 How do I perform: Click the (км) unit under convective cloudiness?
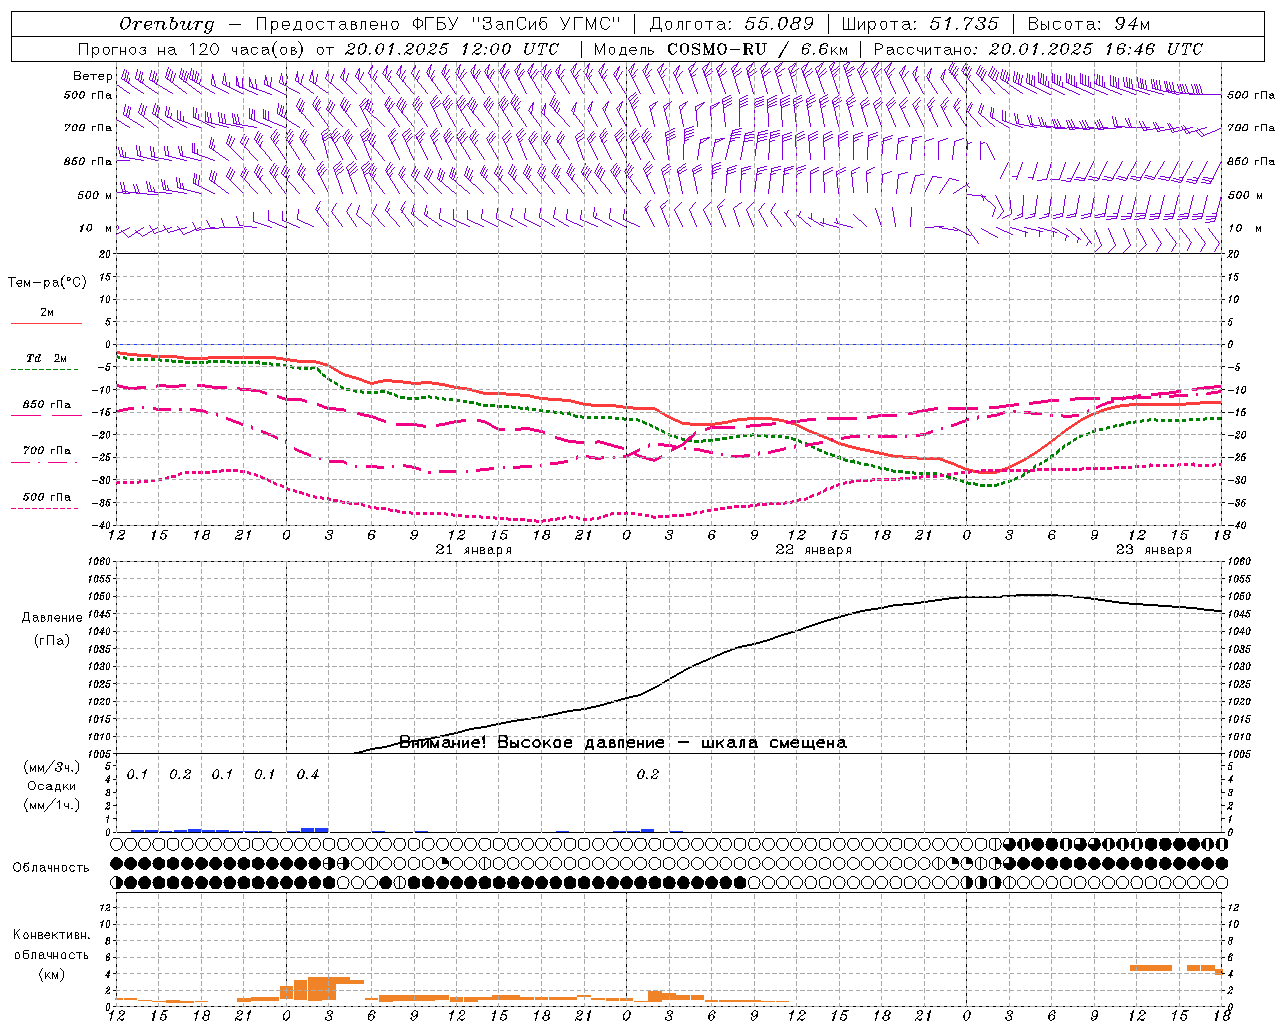pos(51,973)
